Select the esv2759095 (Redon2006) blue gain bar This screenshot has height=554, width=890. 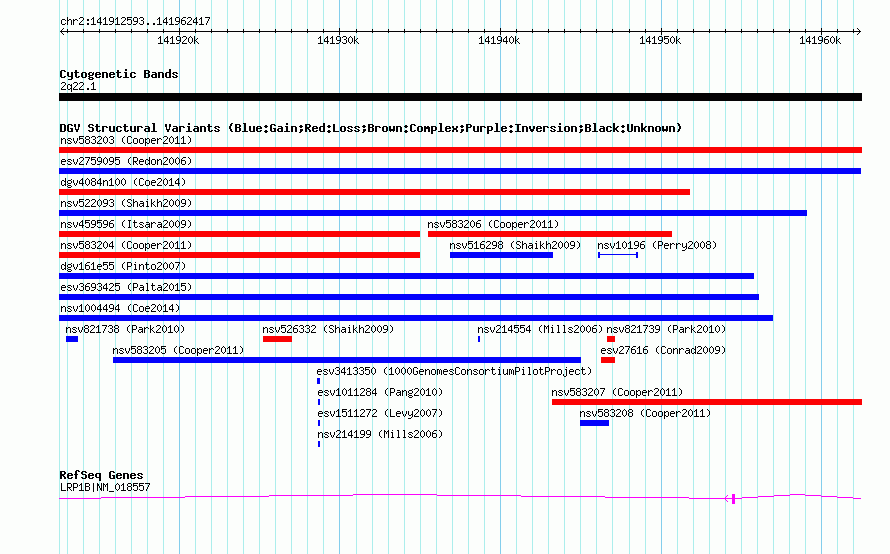(460, 171)
